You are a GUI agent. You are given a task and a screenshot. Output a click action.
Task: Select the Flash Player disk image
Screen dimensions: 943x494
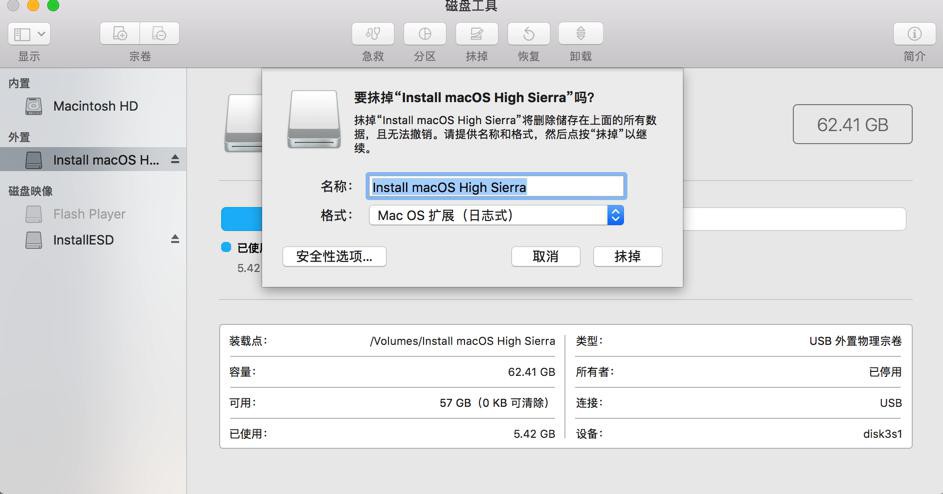pyautogui.click(x=93, y=214)
